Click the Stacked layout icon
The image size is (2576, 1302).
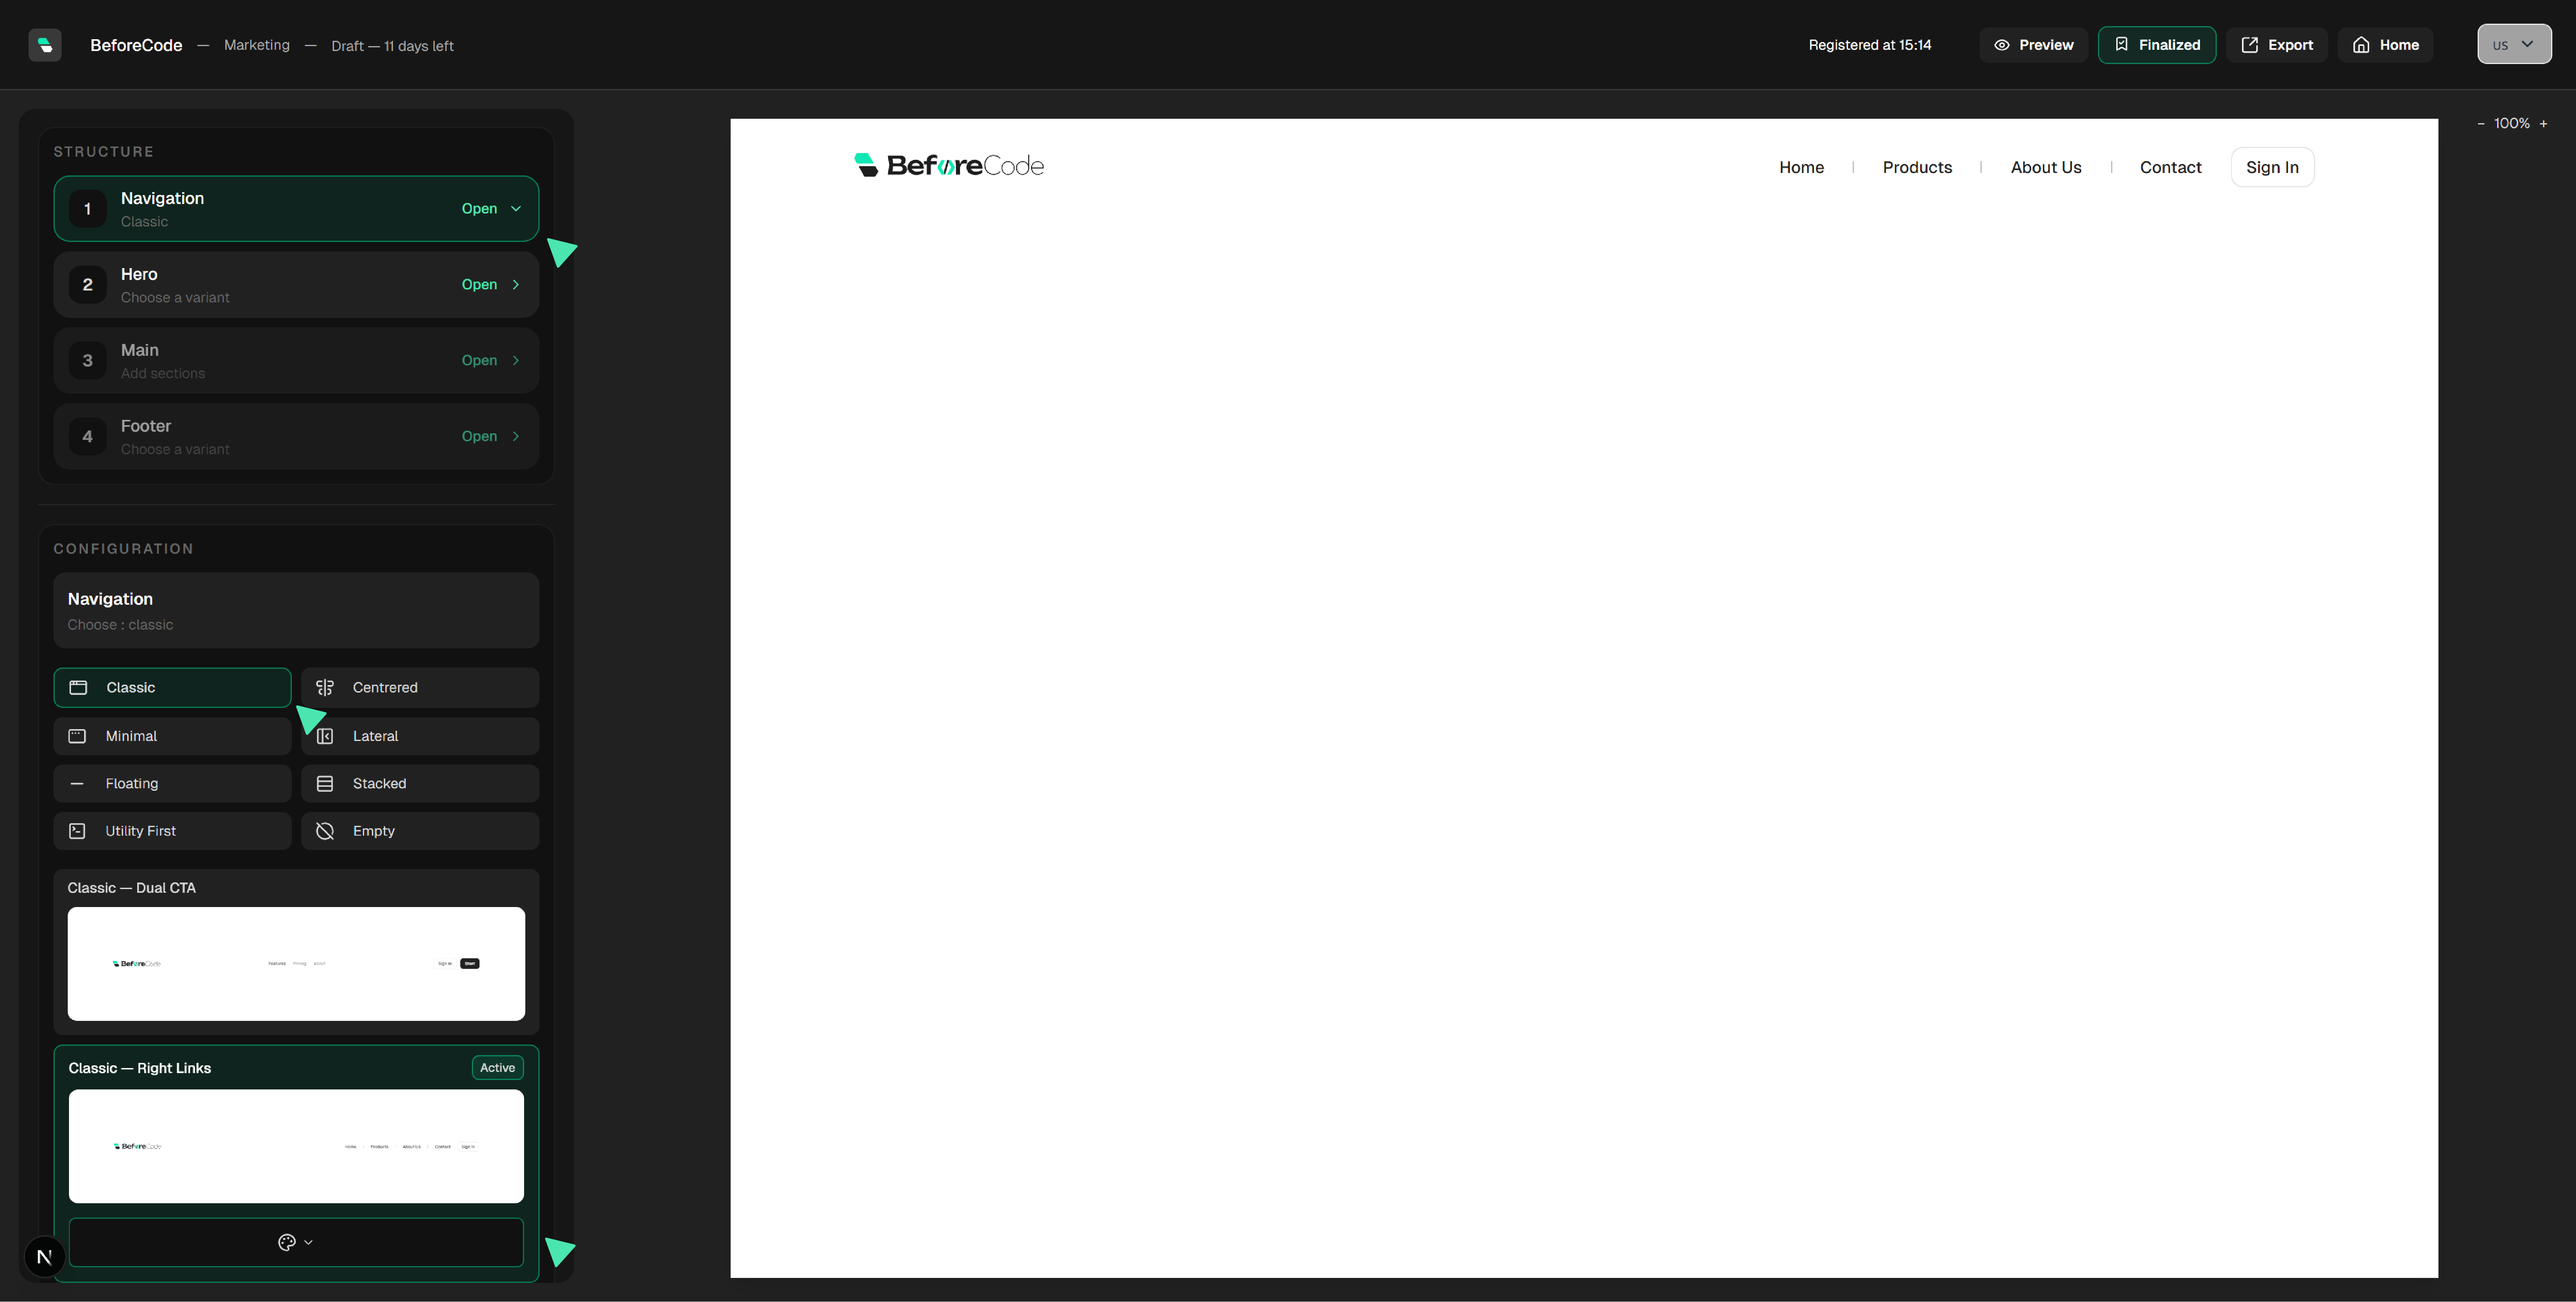pos(325,784)
